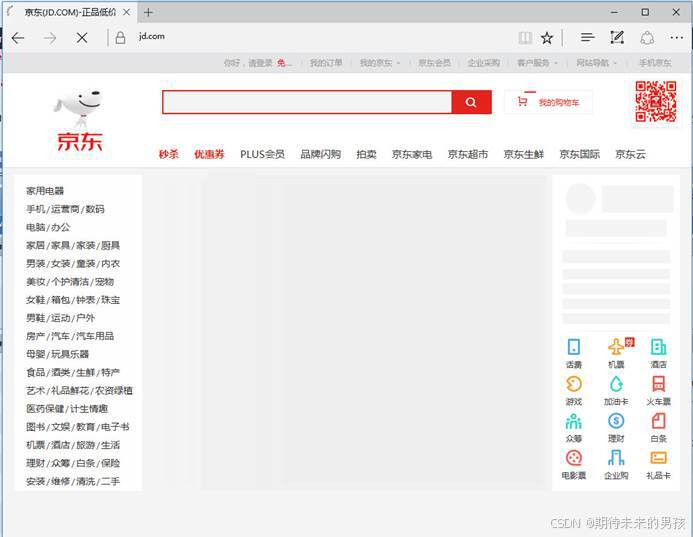Select the 男鞋/运动/户外 category row
The height and width of the screenshot is (537, 693).
61,318
